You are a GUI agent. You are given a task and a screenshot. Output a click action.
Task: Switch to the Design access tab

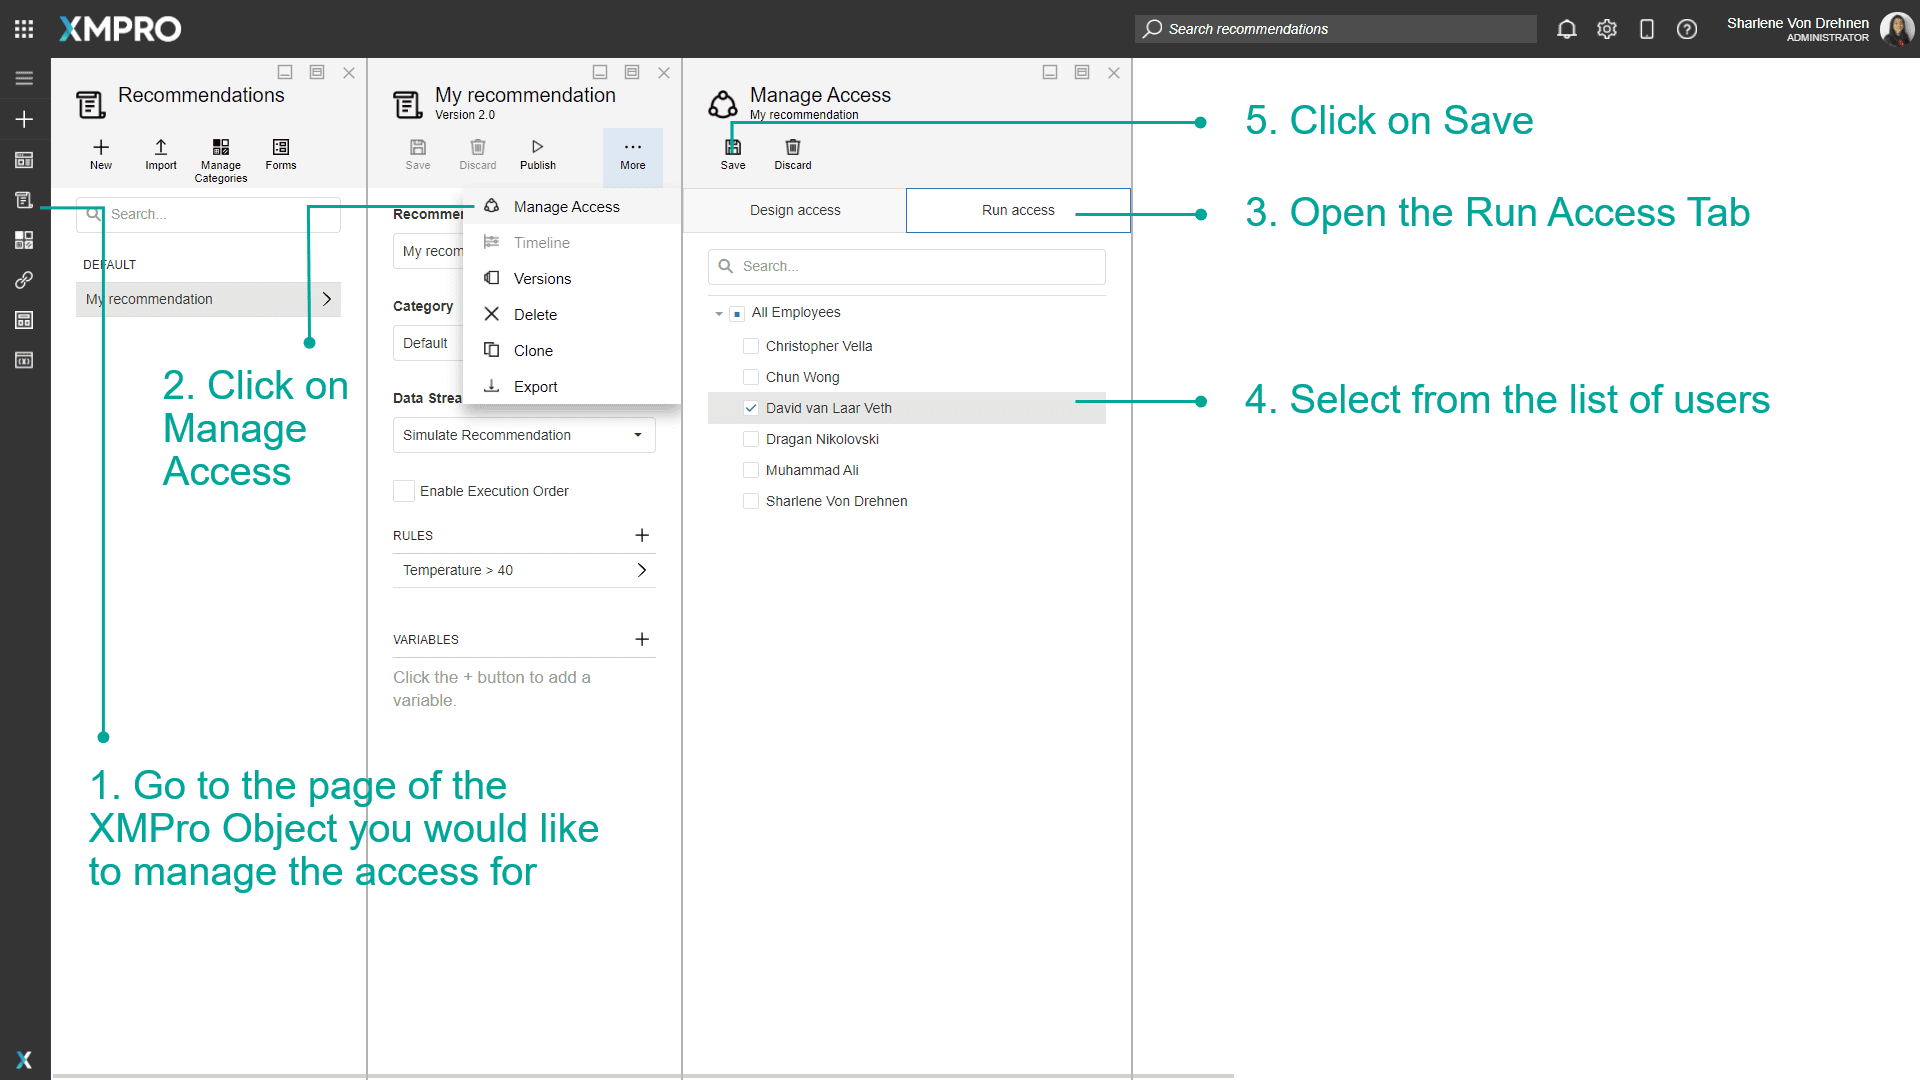tap(794, 210)
